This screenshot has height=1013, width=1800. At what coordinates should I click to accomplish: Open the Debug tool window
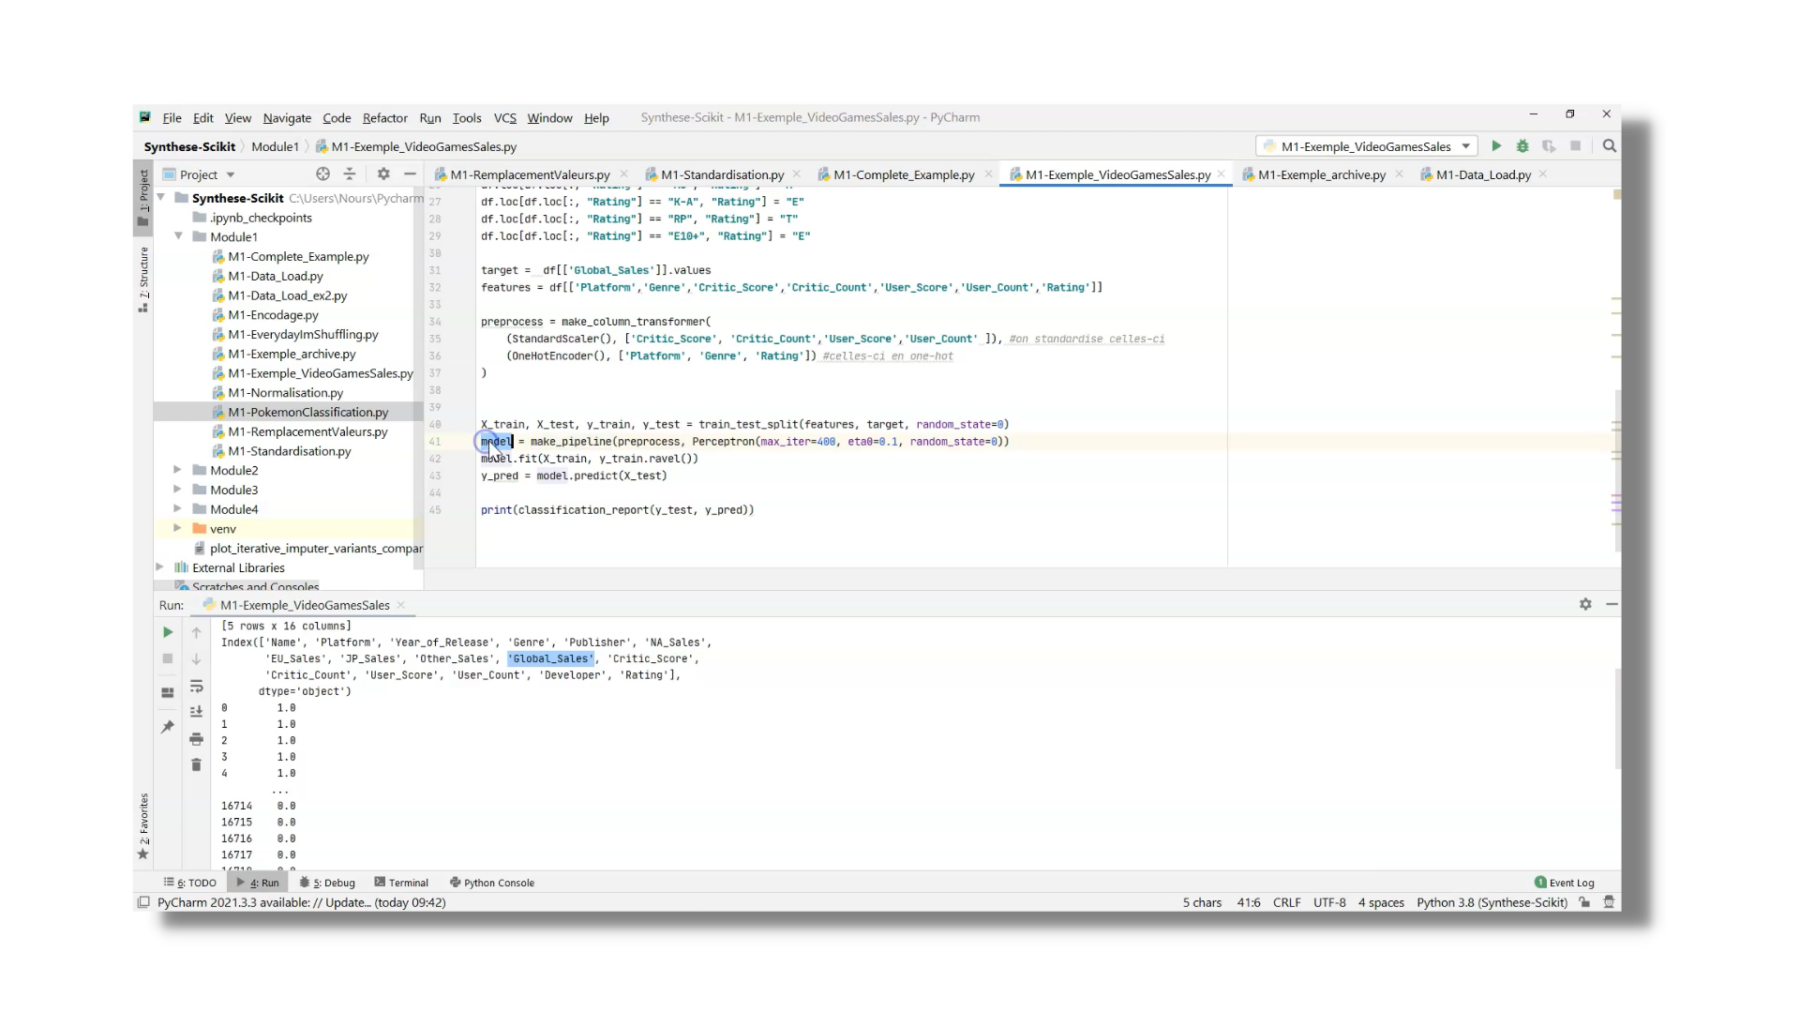328,883
